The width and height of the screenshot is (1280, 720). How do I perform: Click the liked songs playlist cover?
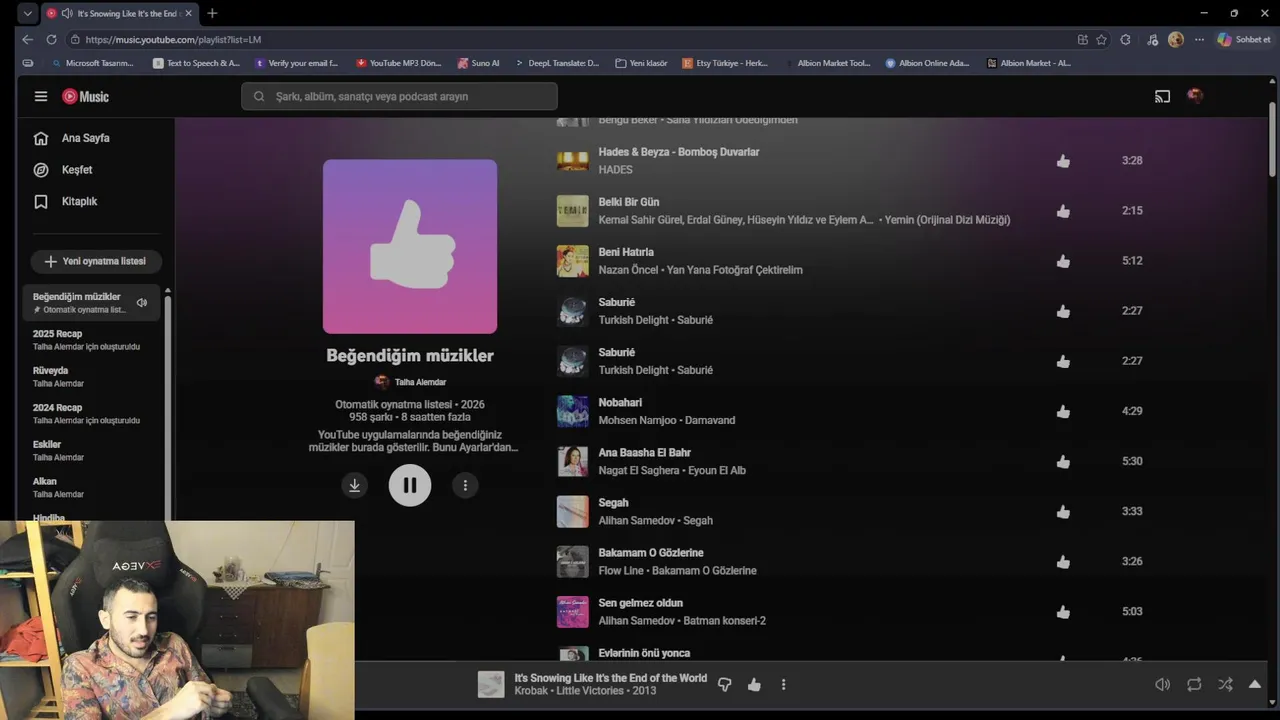410,246
